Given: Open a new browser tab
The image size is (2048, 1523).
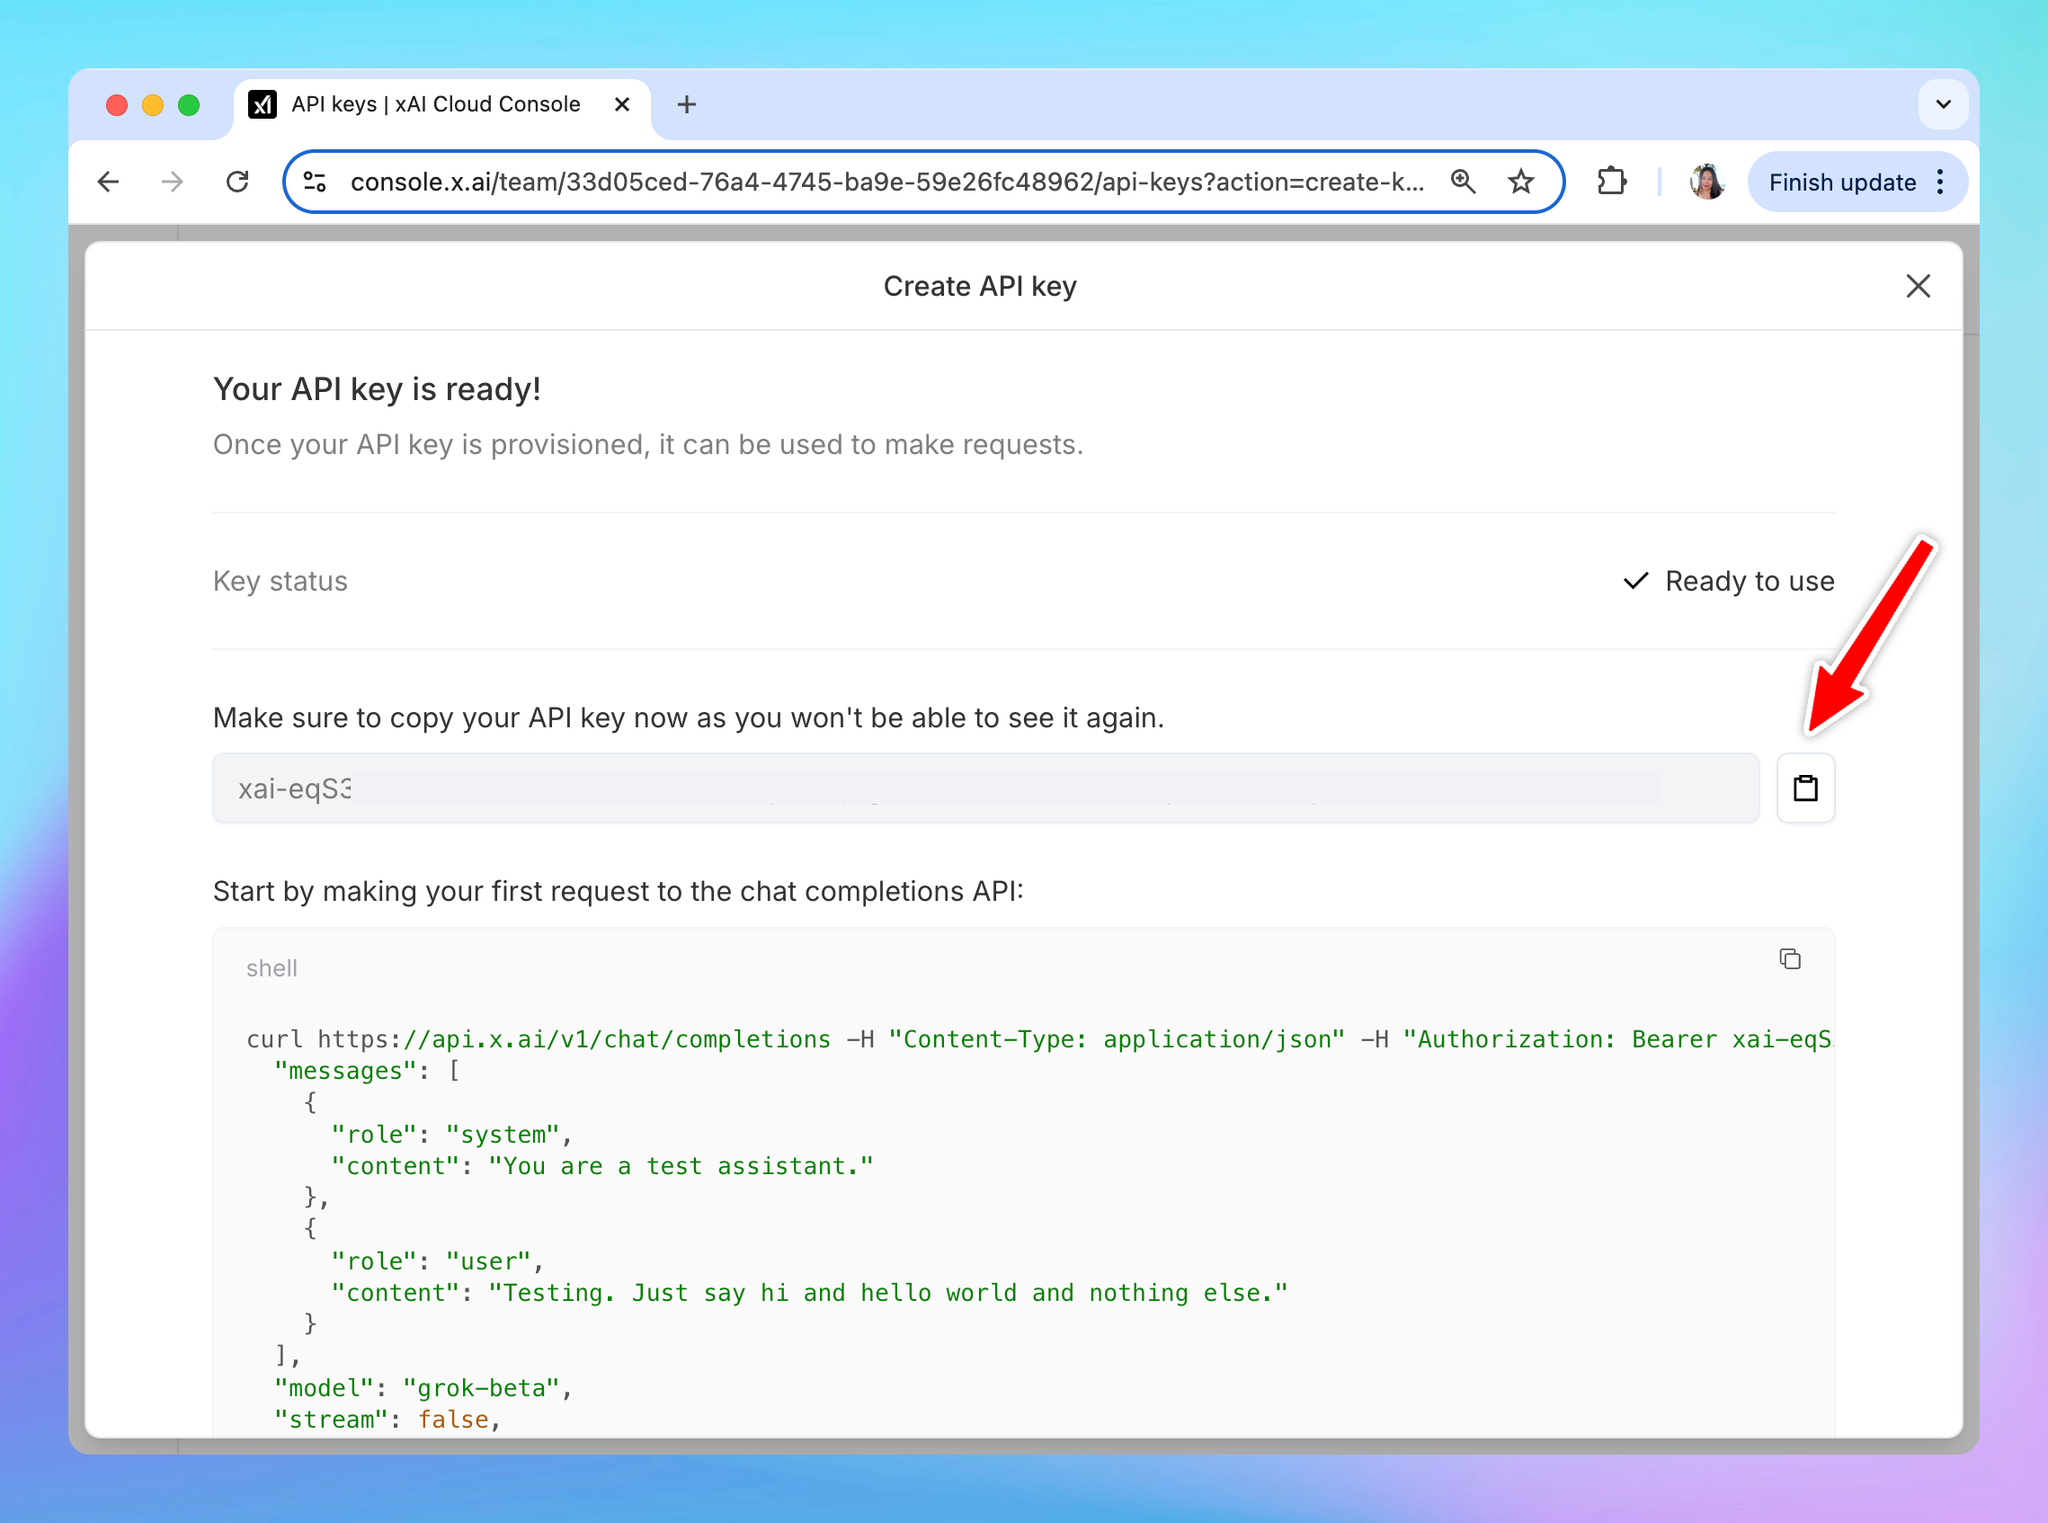Looking at the screenshot, I should [686, 104].
